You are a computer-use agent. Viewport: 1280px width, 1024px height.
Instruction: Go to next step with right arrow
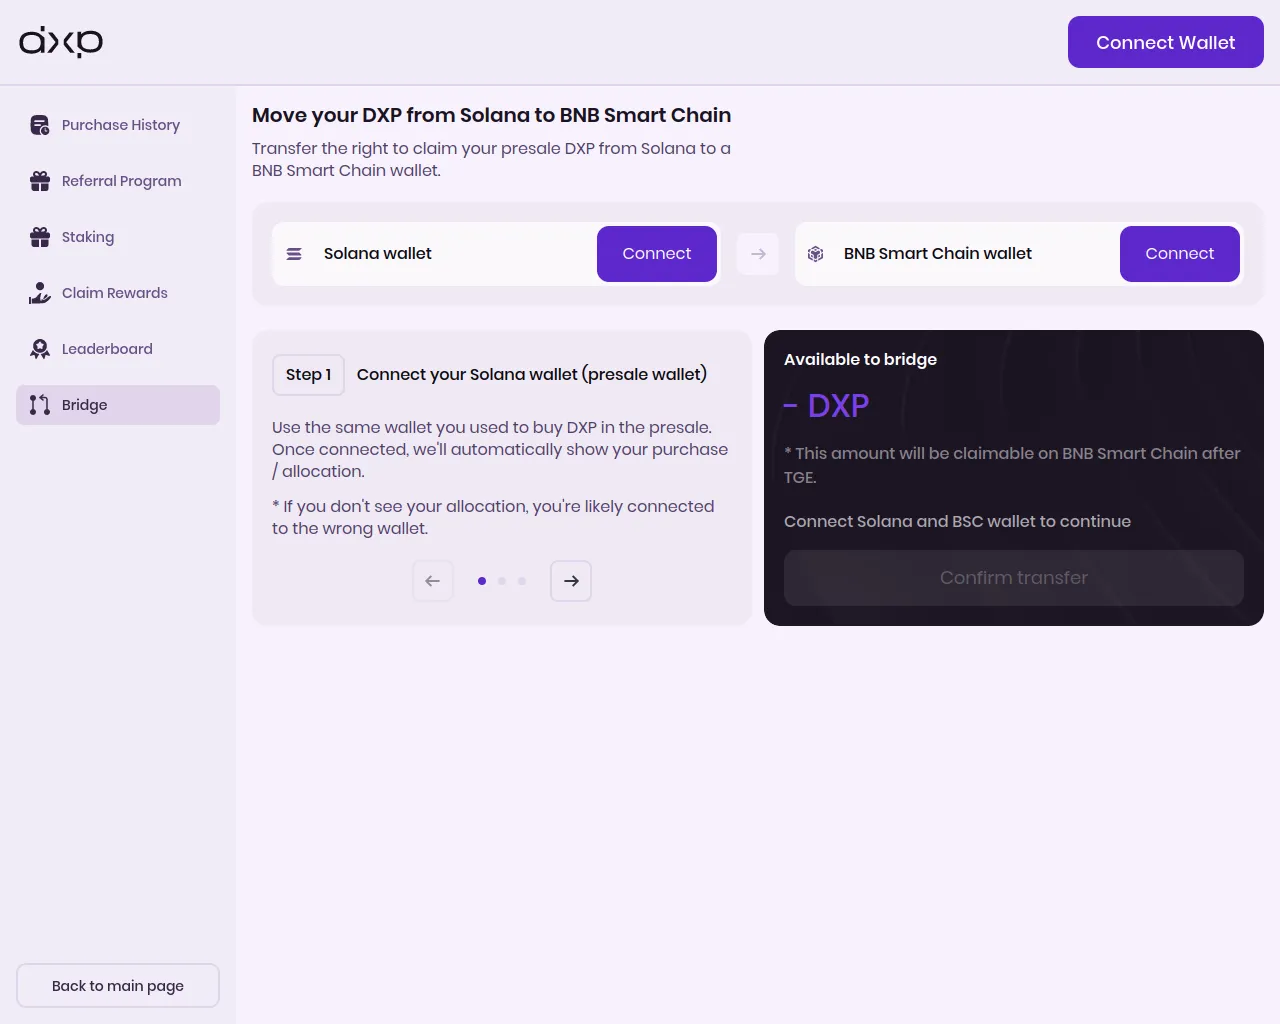(x=571, y=581)
